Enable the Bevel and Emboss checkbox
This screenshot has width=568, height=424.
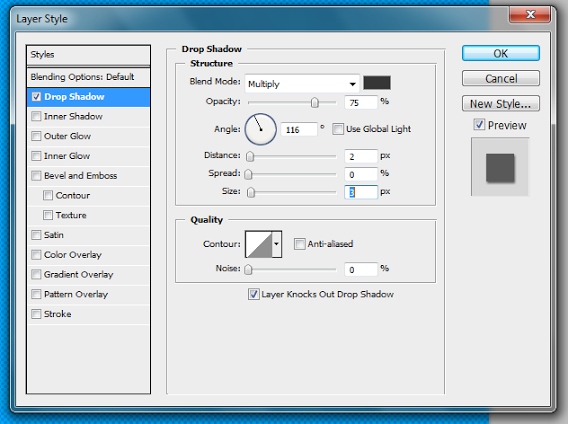coord(36,176)
